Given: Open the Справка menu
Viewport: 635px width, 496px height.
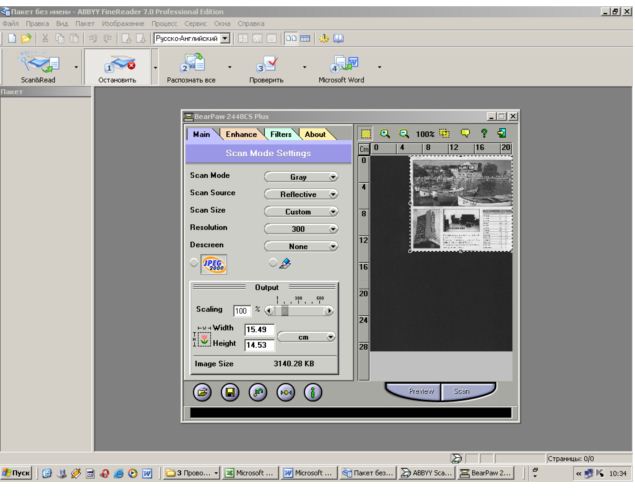Looking at the screenshot, I should pos(251,23).
